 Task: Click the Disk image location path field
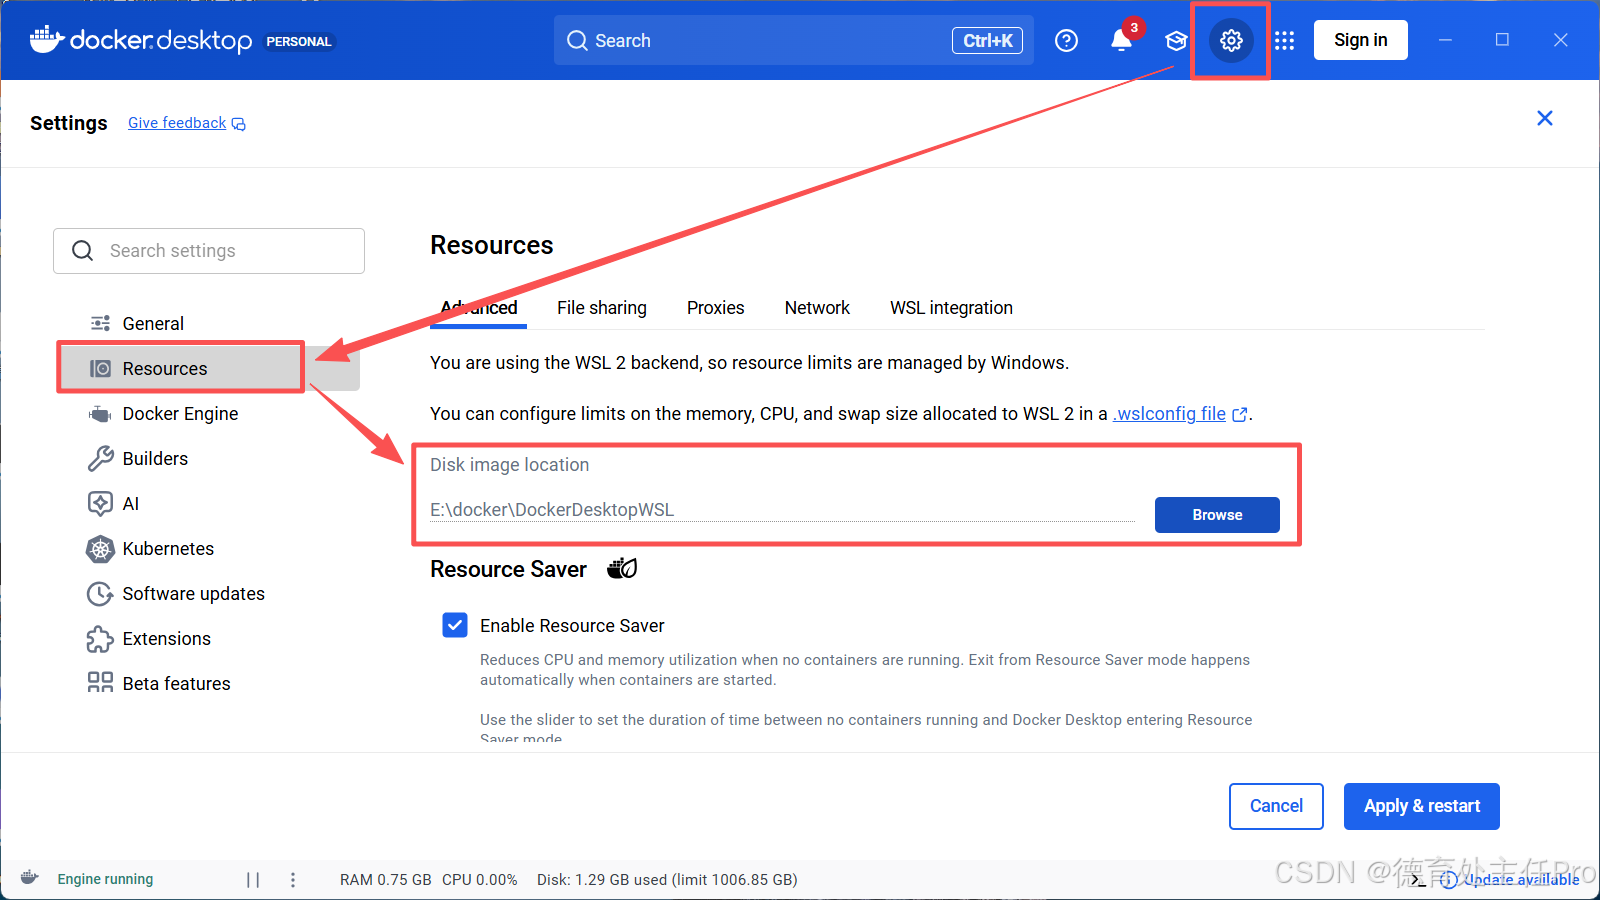(782, 509)
